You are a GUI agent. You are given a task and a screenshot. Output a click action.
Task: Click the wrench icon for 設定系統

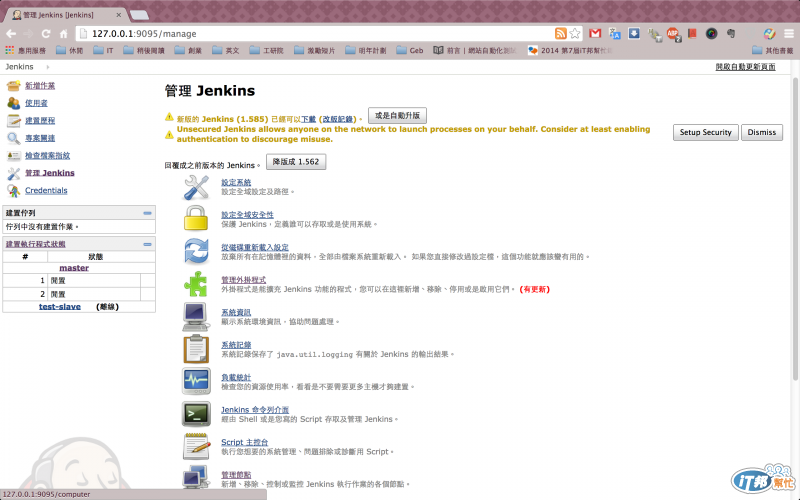click(x=196, y=187)
